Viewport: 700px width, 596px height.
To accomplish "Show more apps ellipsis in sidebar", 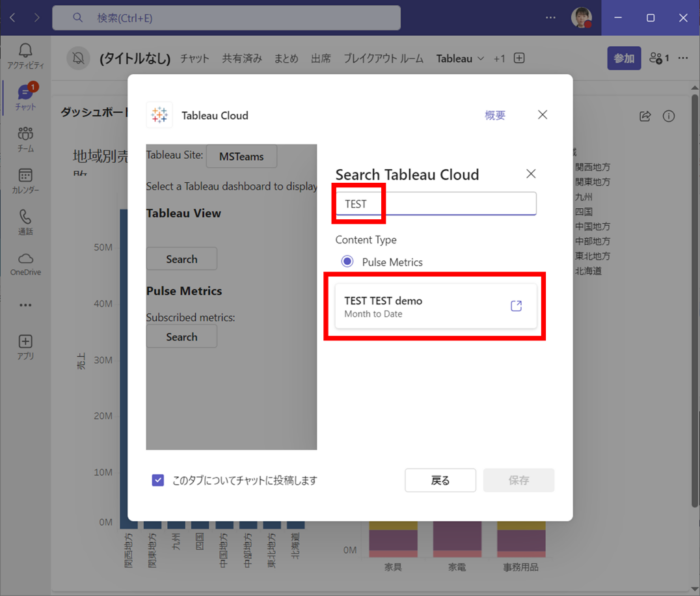I will tap(25, 305).
